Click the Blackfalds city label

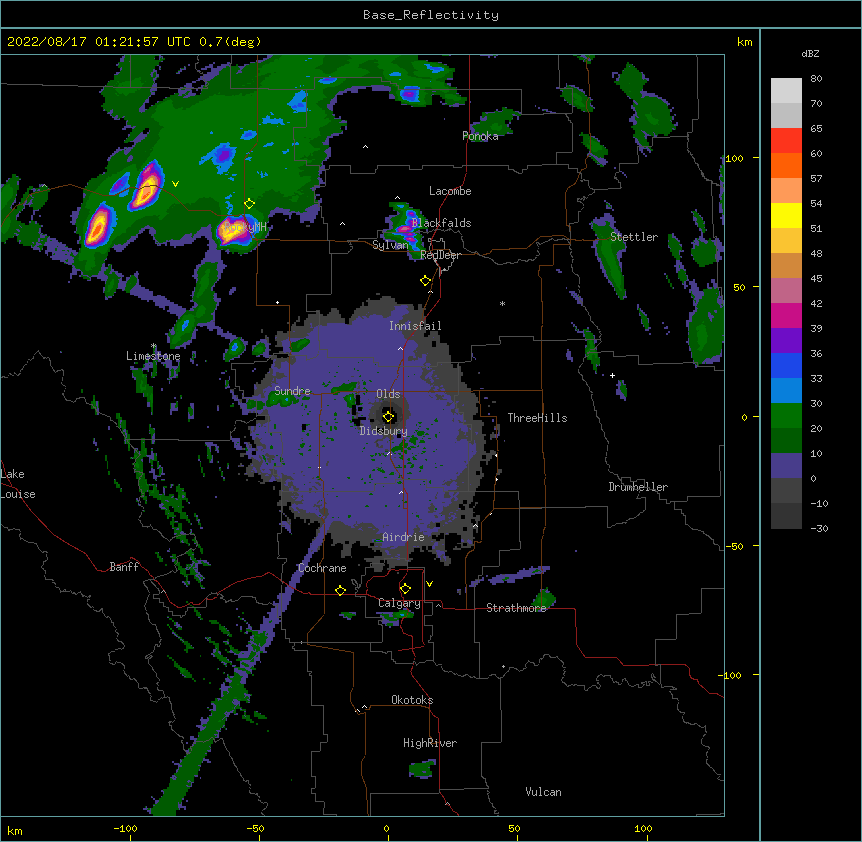click(x=441, y=223)
